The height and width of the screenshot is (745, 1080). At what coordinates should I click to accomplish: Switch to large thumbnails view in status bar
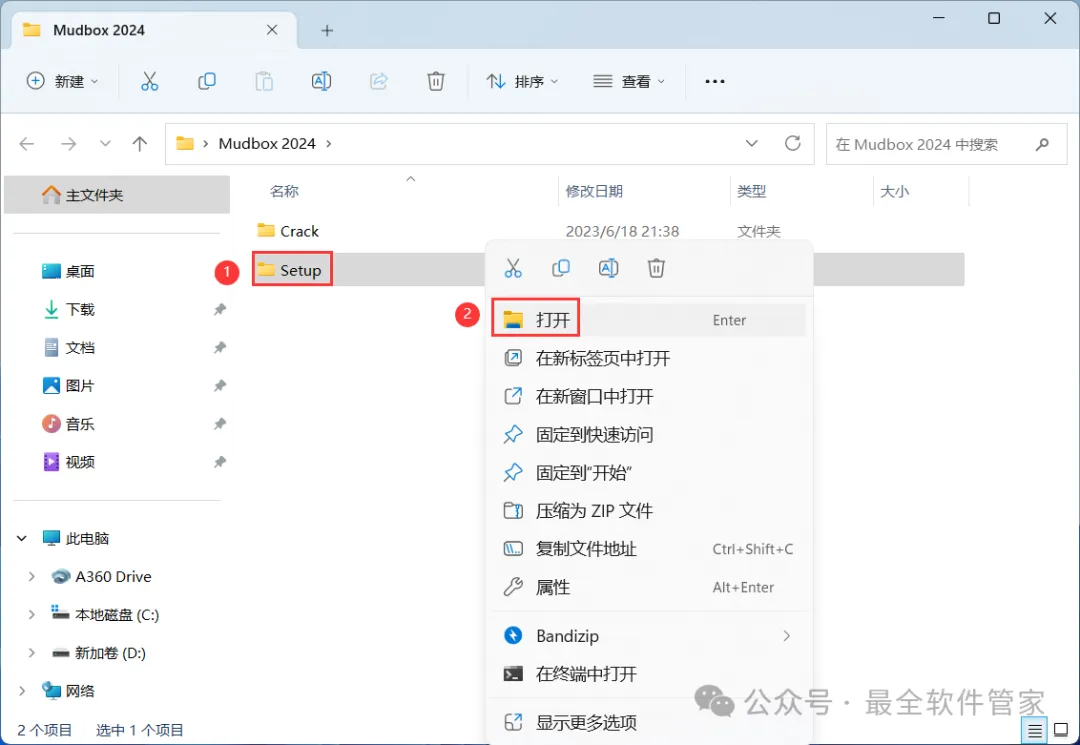pyautogui.click(x=1061, y=730)
